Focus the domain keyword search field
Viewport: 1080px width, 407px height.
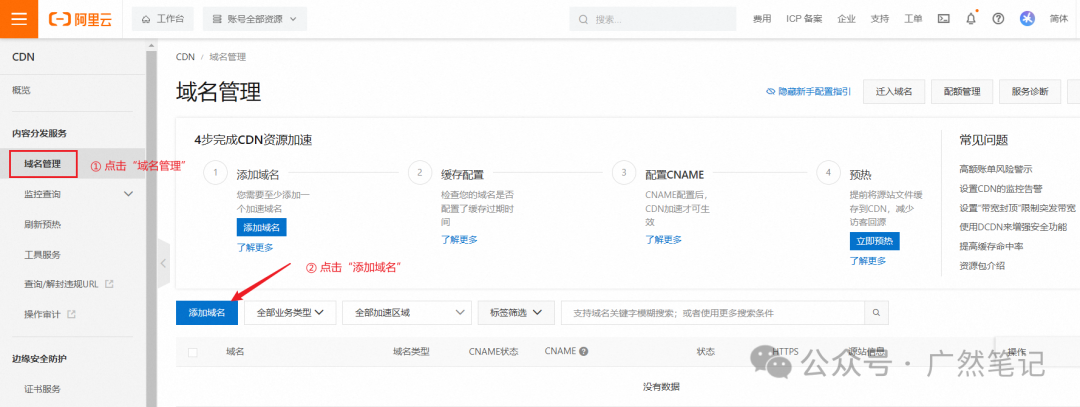(x=713, y=313)
